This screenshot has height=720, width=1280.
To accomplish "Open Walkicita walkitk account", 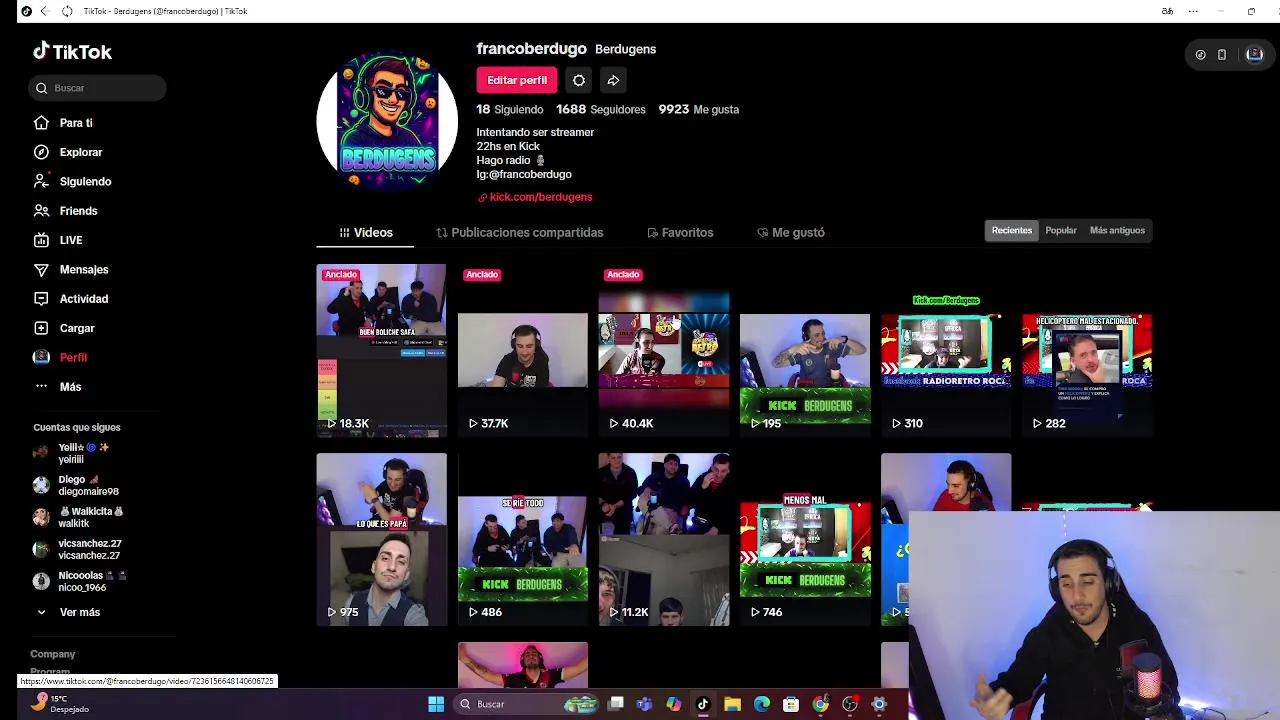I will 79,517.
